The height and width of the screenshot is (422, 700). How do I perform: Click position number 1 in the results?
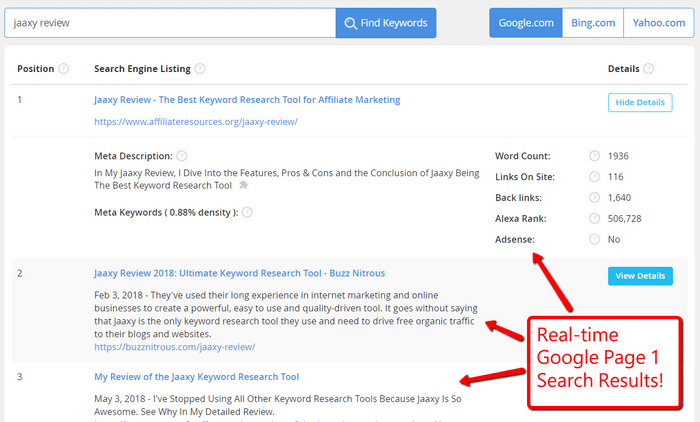point(19,100)
